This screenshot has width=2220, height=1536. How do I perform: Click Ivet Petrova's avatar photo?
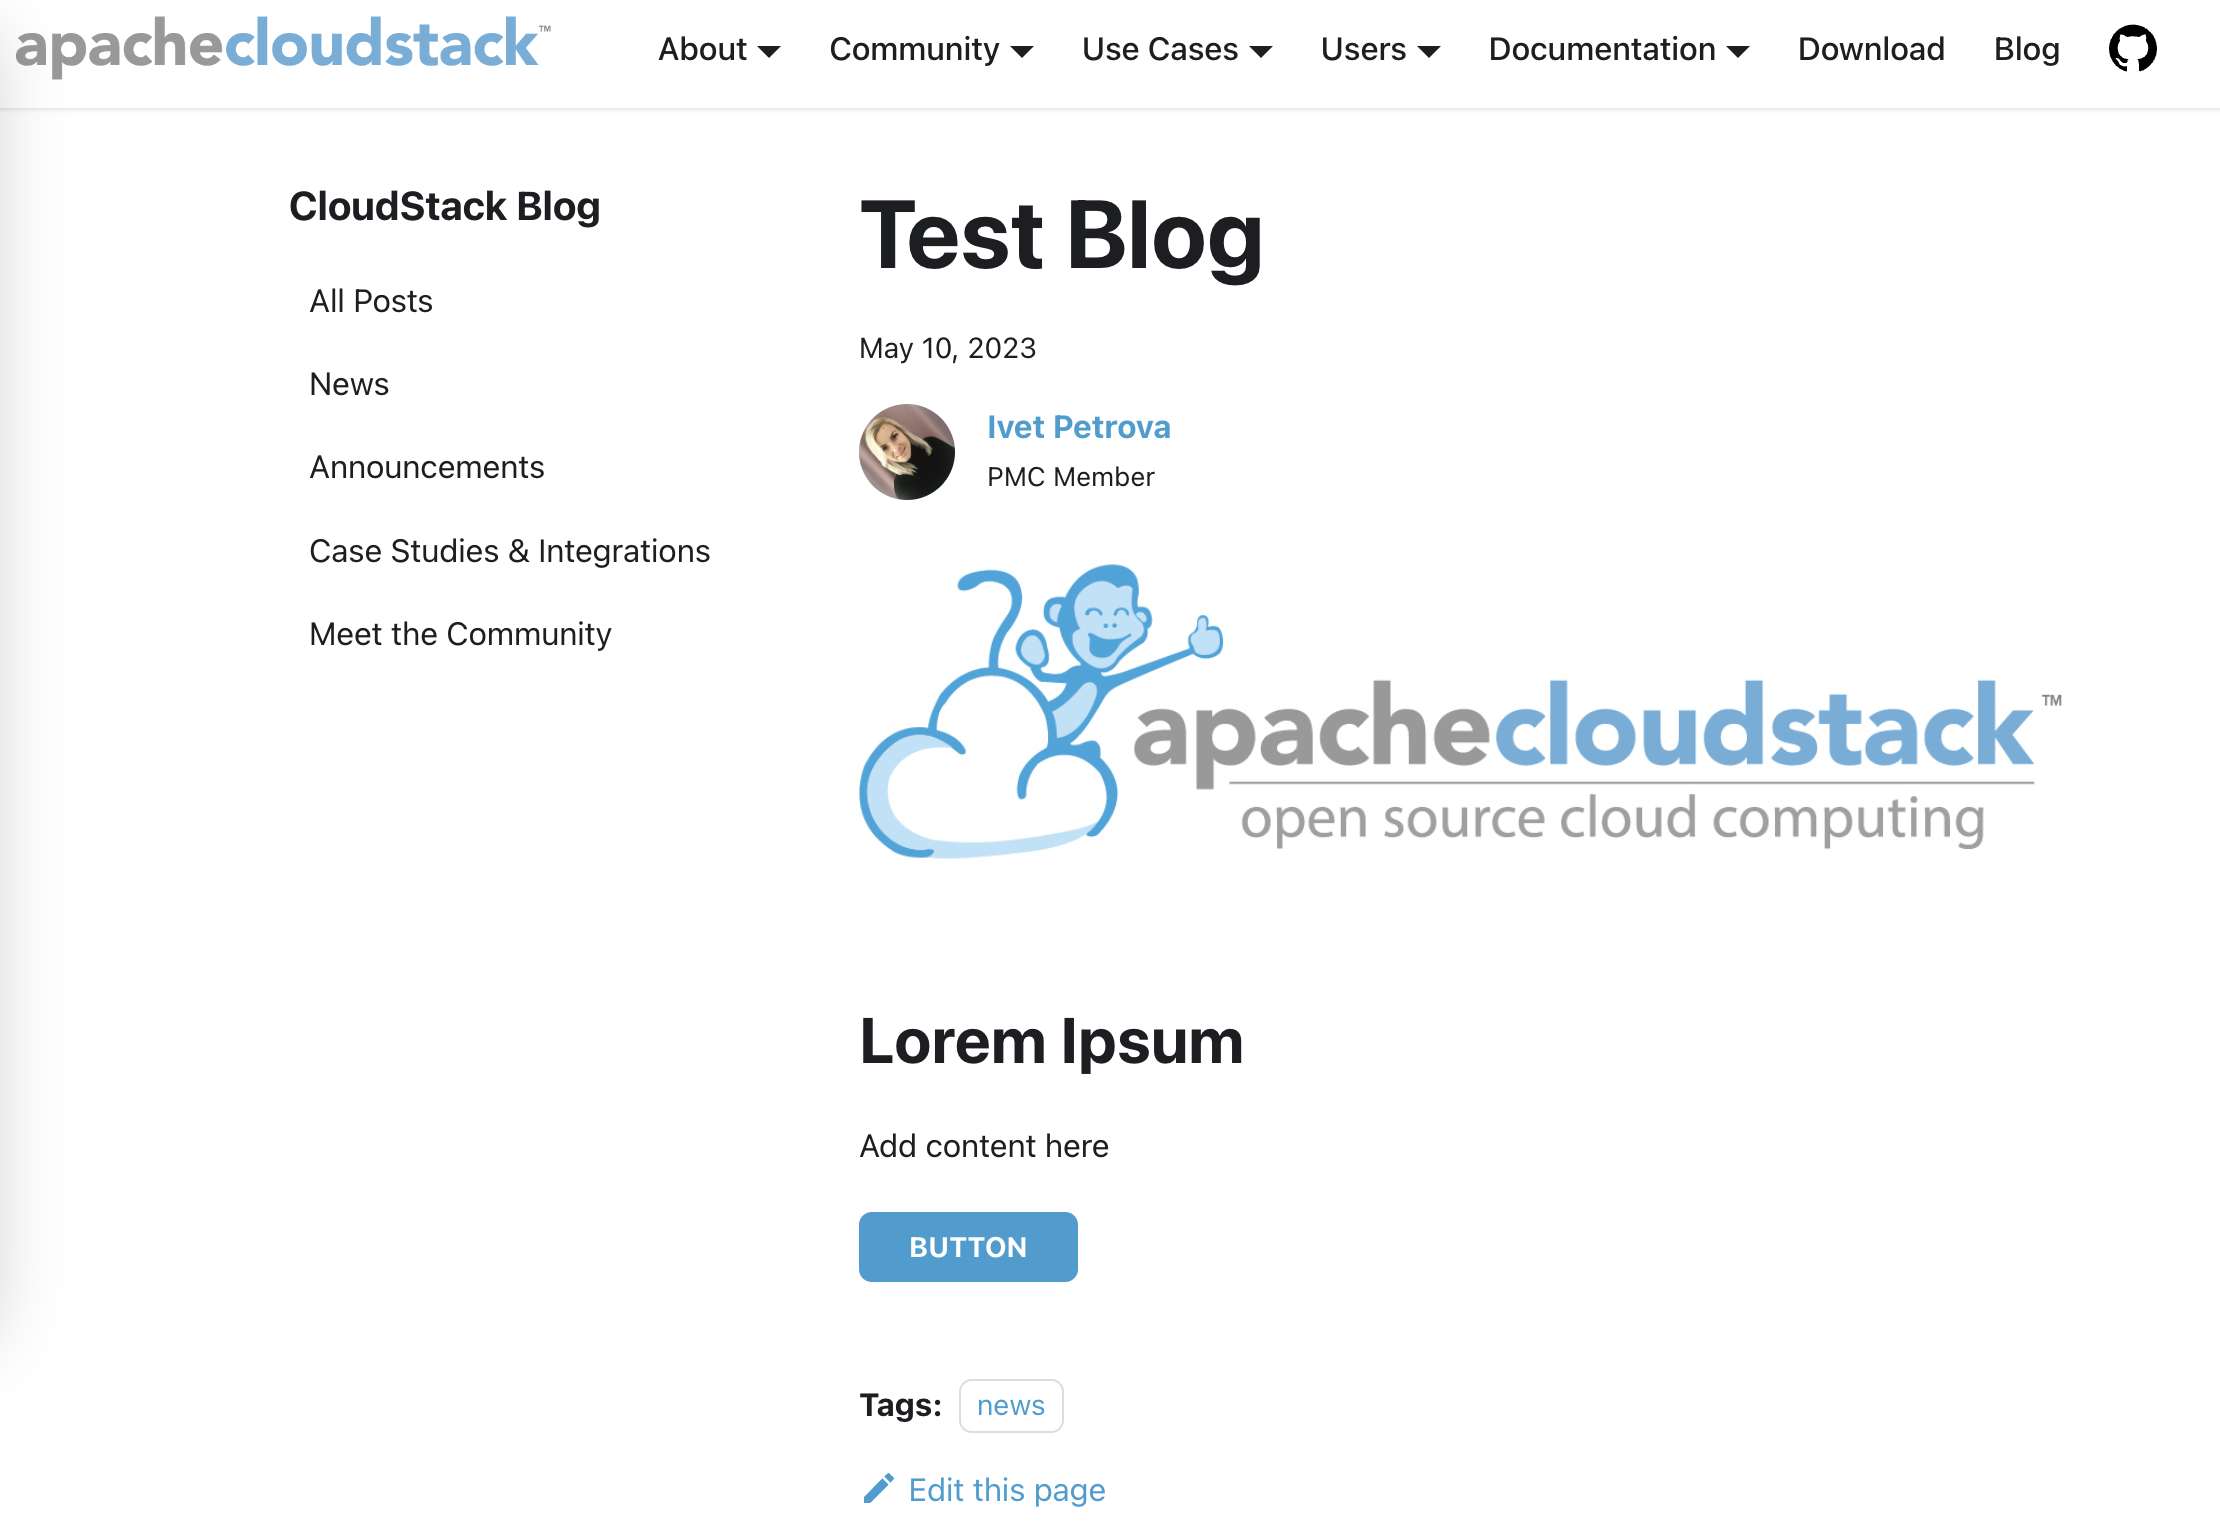pyautogui.click(x=907, y=452)
